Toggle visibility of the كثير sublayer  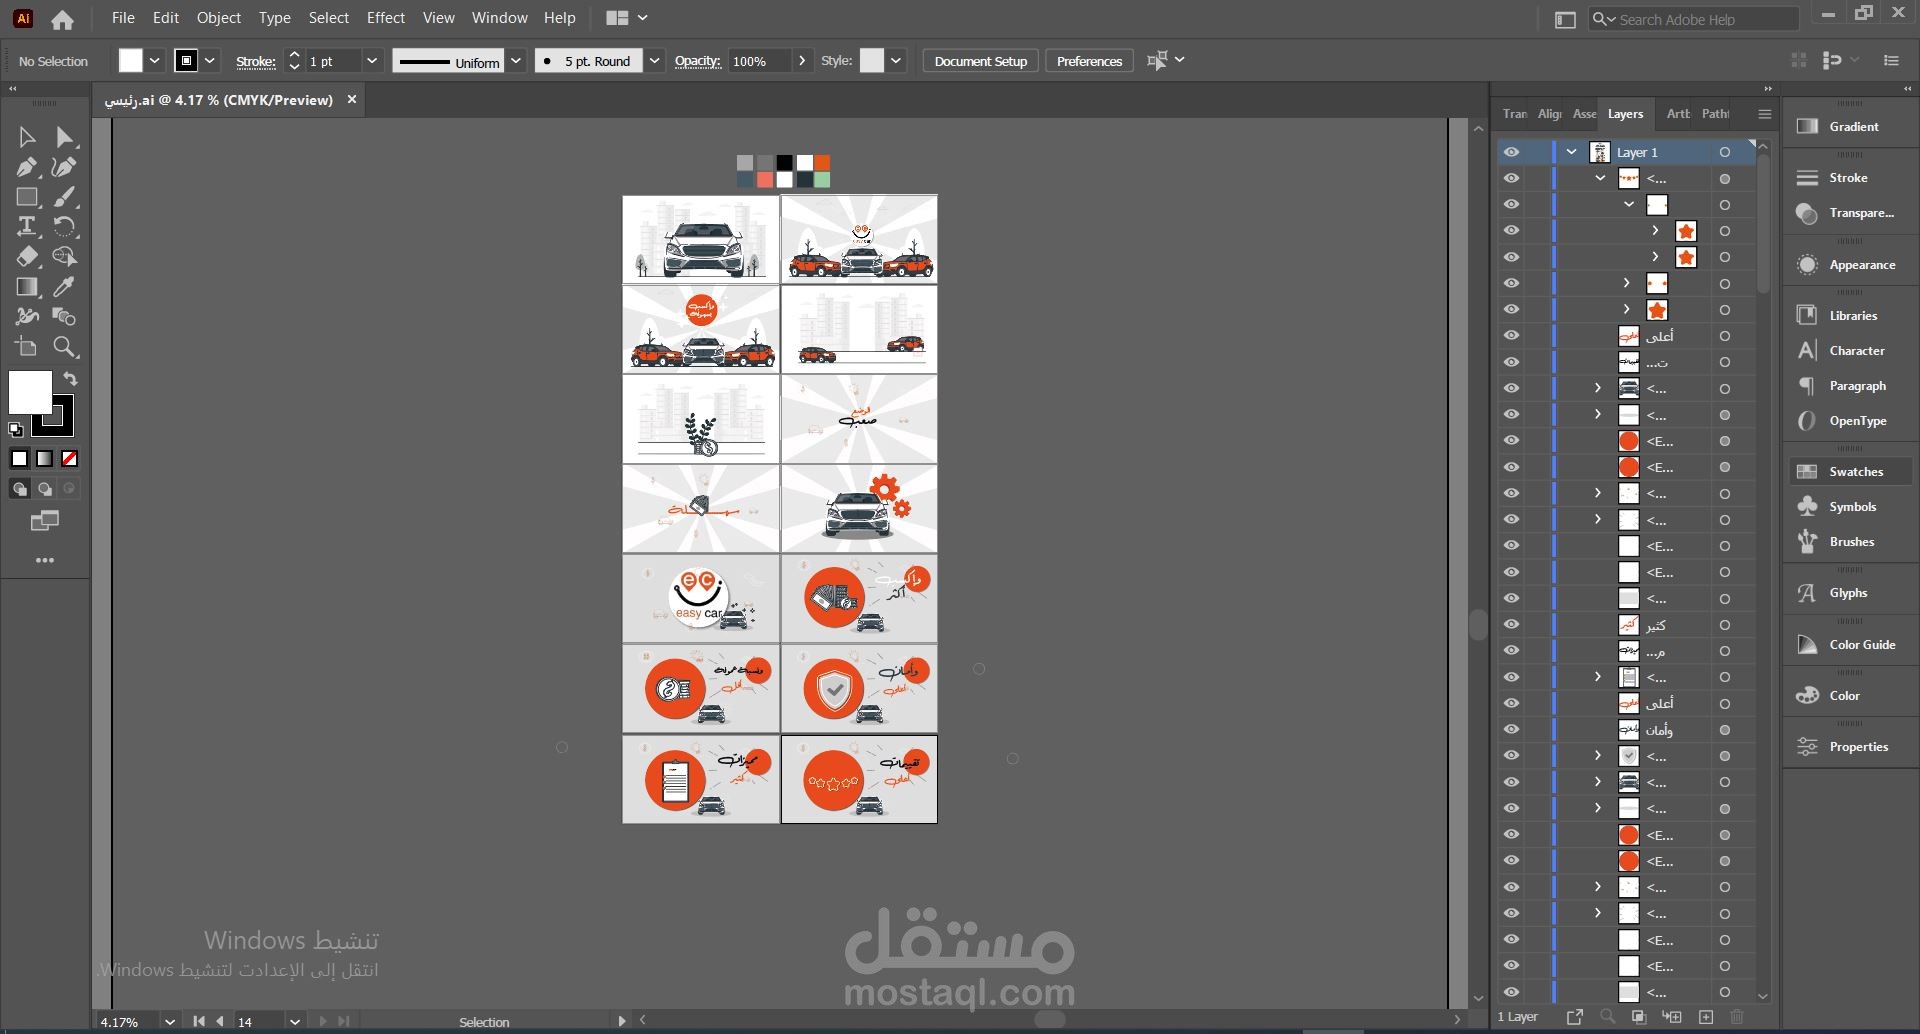[x=1511, y=625]
